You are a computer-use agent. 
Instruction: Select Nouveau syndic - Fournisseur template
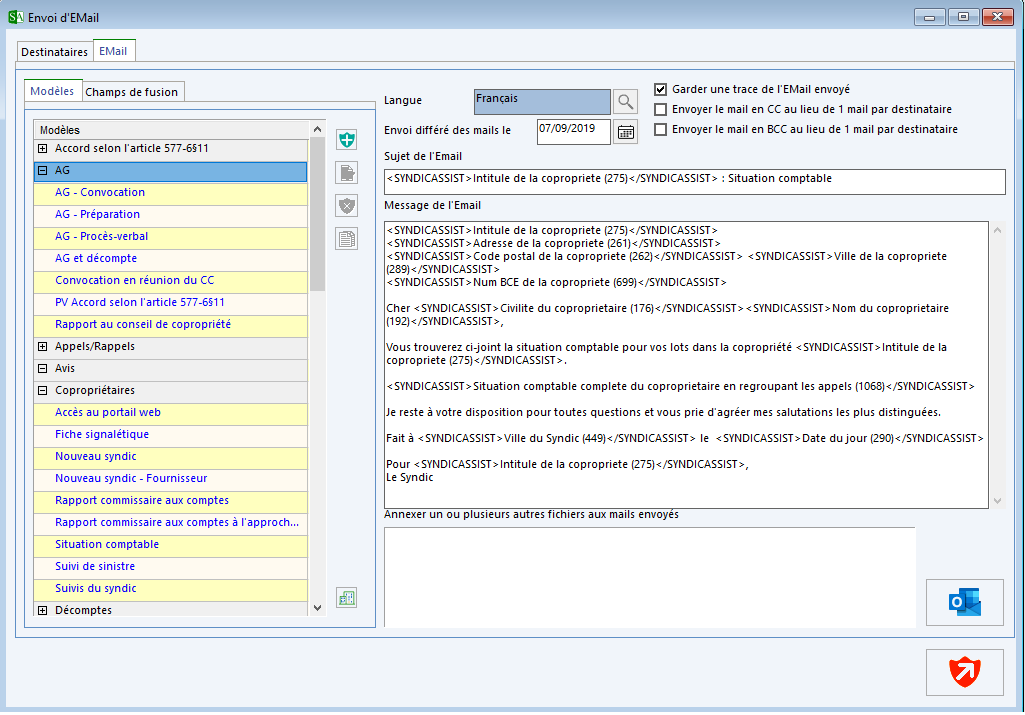pos(171,478)
